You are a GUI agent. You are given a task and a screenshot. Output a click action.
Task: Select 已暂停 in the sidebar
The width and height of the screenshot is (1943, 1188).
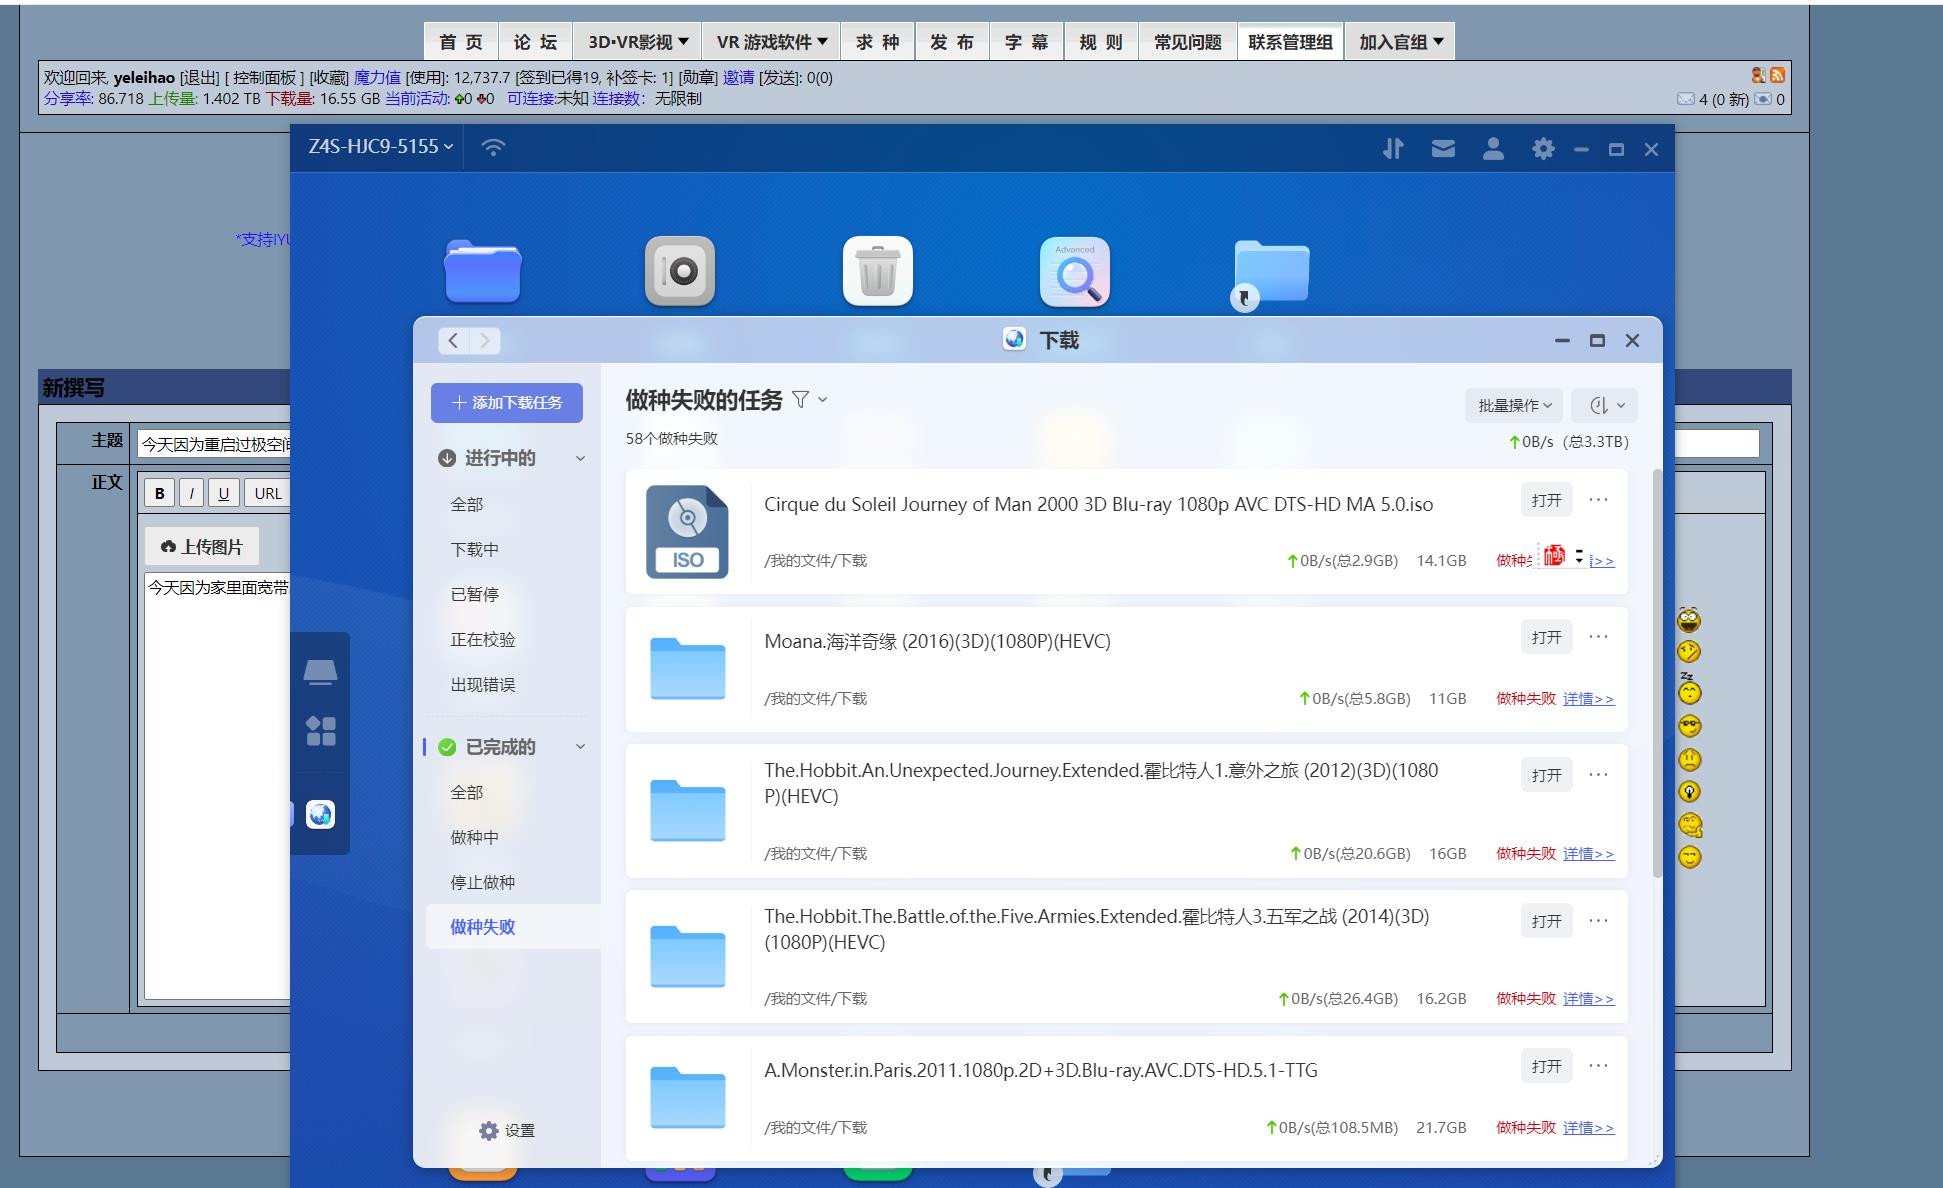(474, 594)
